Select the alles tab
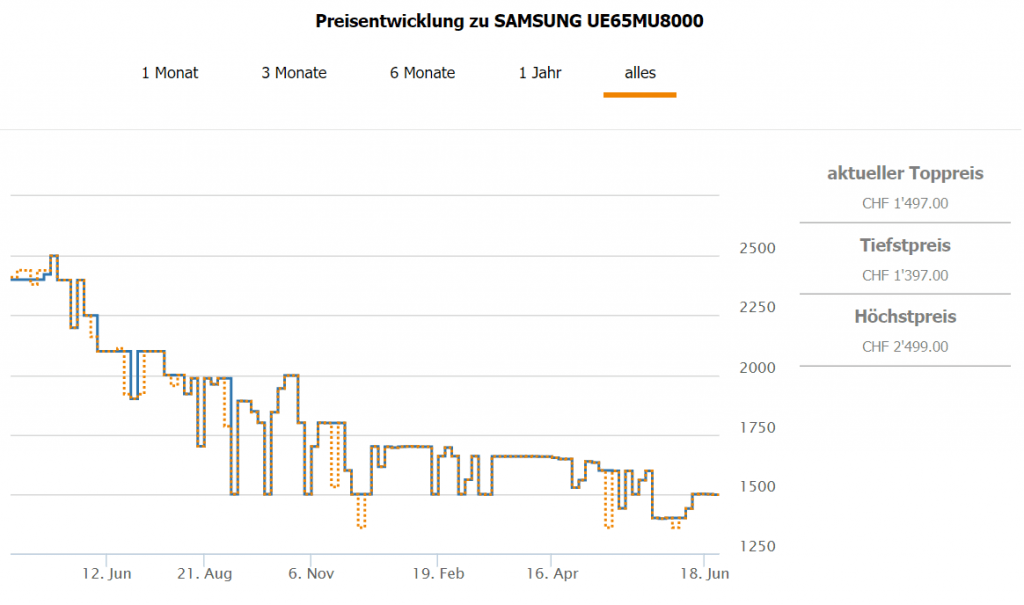The width and height of the screenshot is (1024, 605). click(640, 73)
